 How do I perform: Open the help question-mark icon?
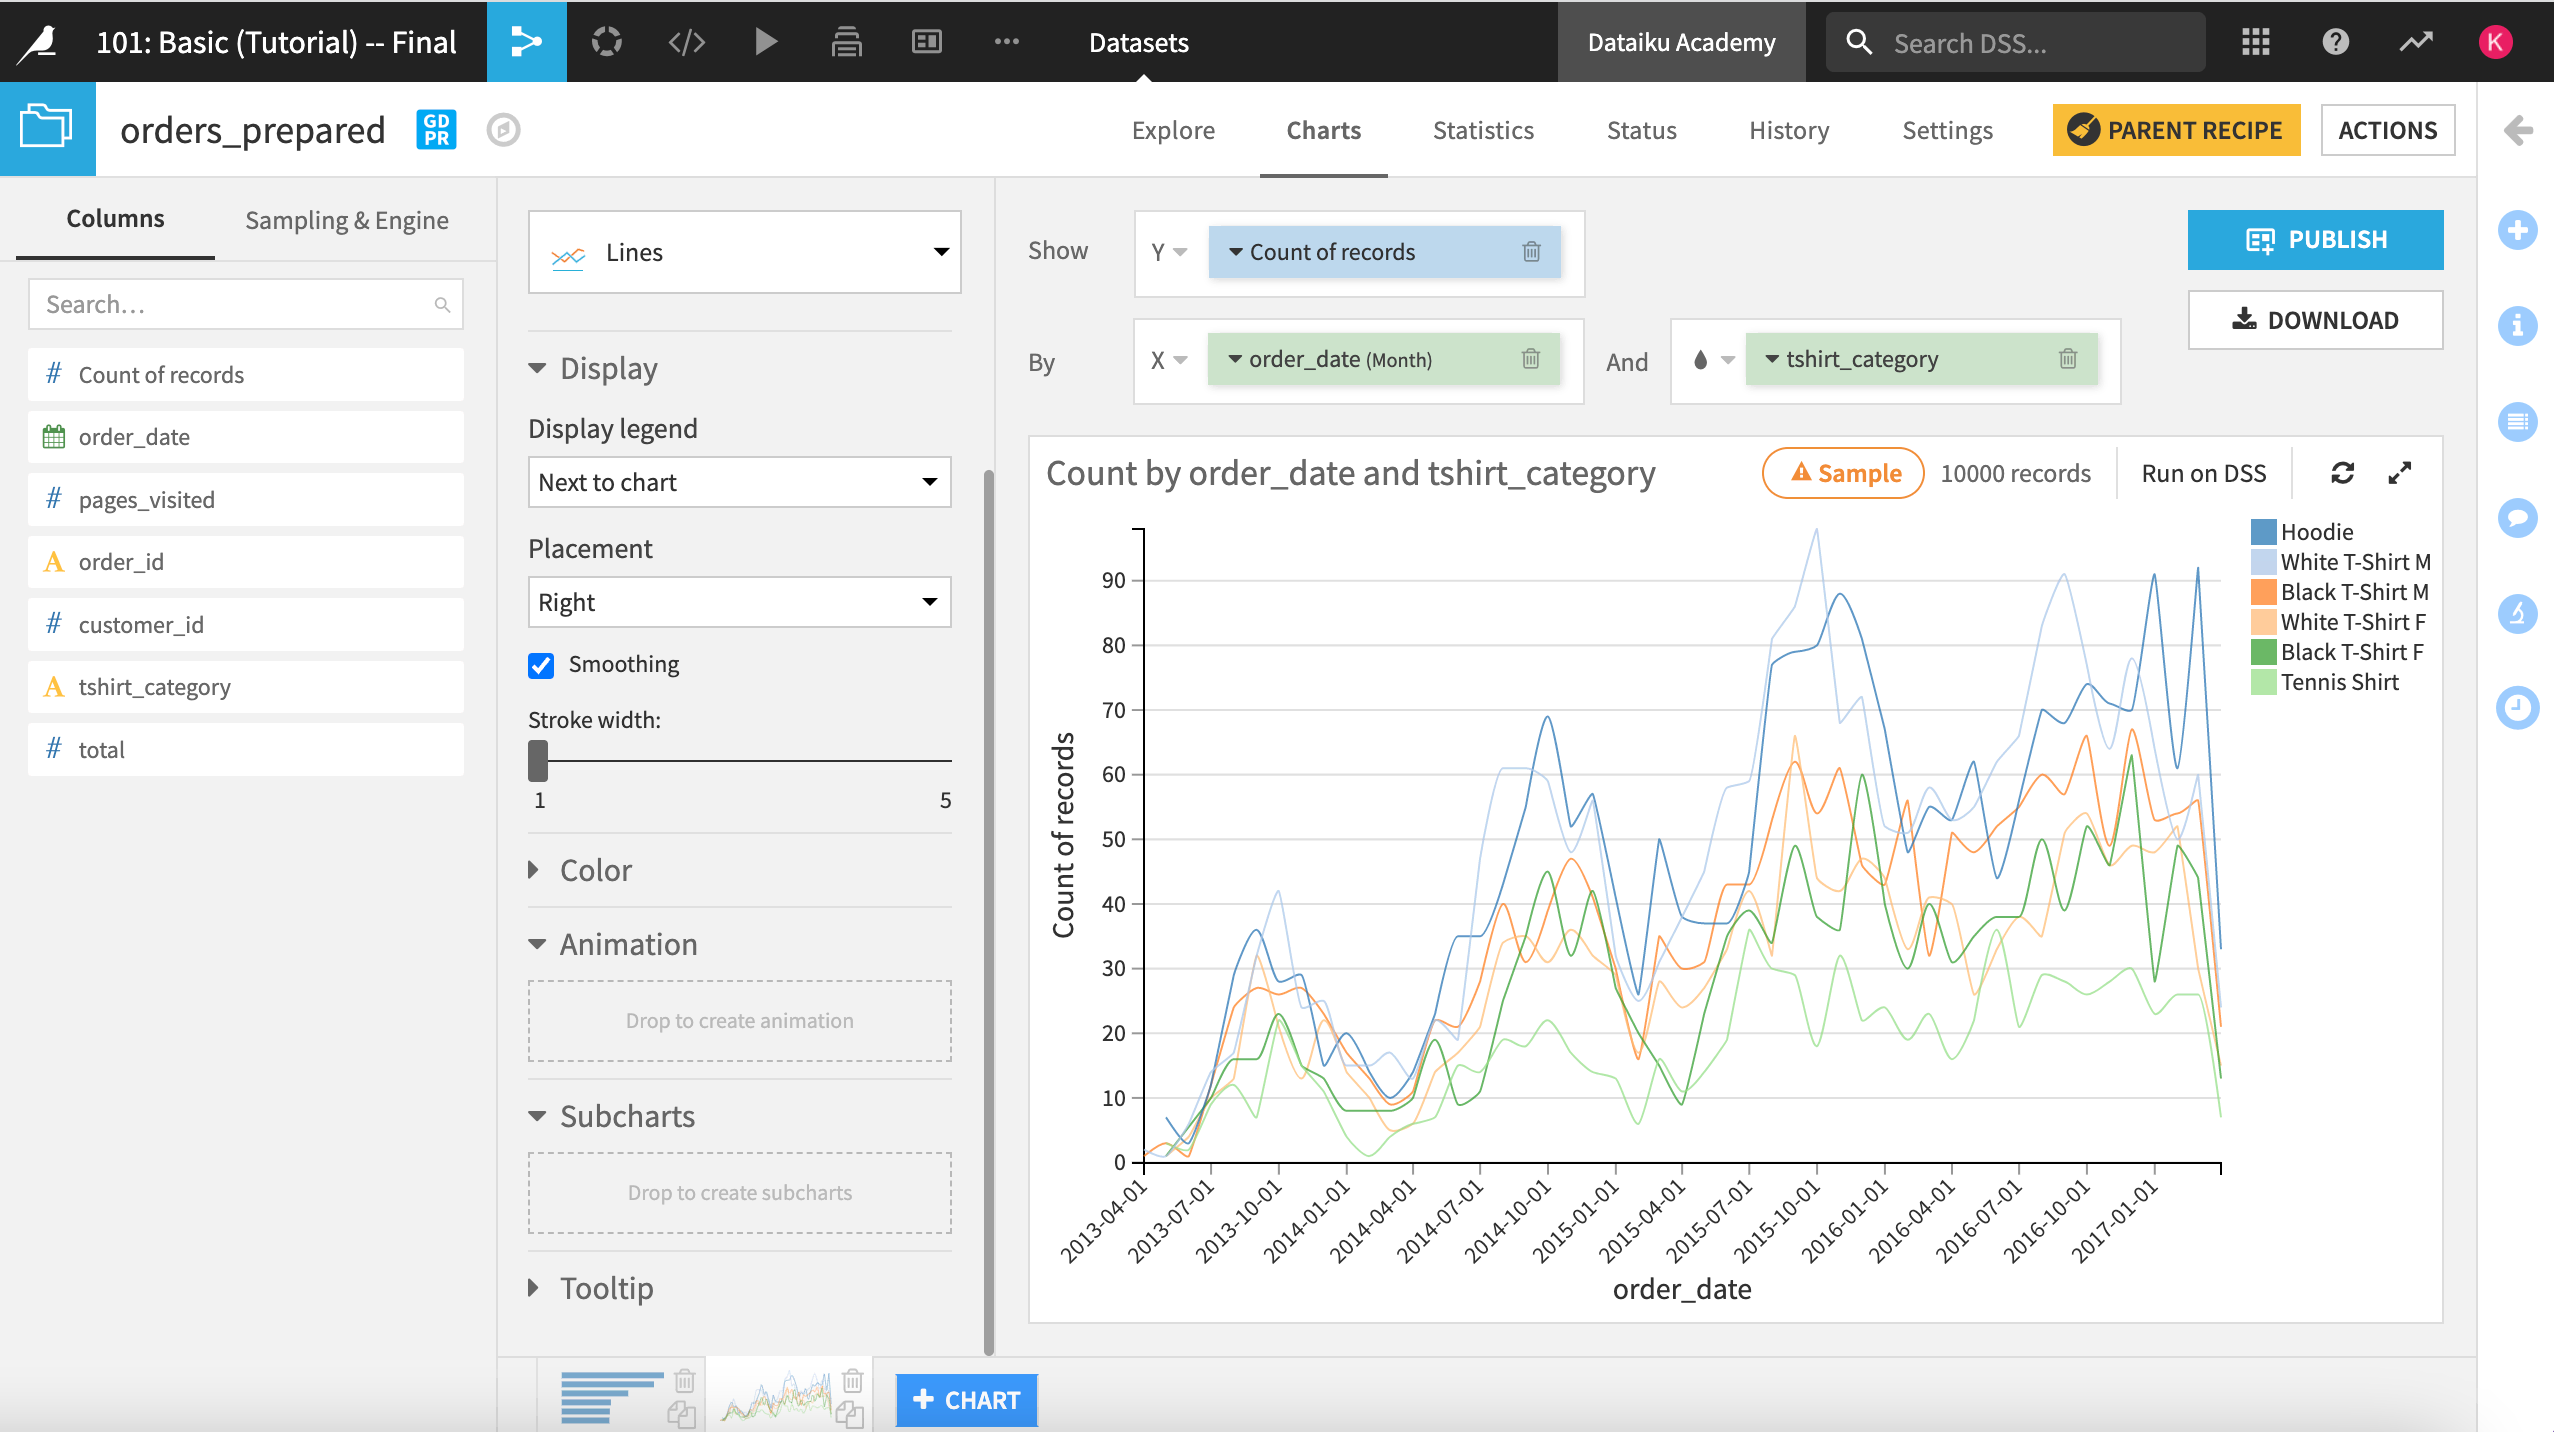(2334, 42)
